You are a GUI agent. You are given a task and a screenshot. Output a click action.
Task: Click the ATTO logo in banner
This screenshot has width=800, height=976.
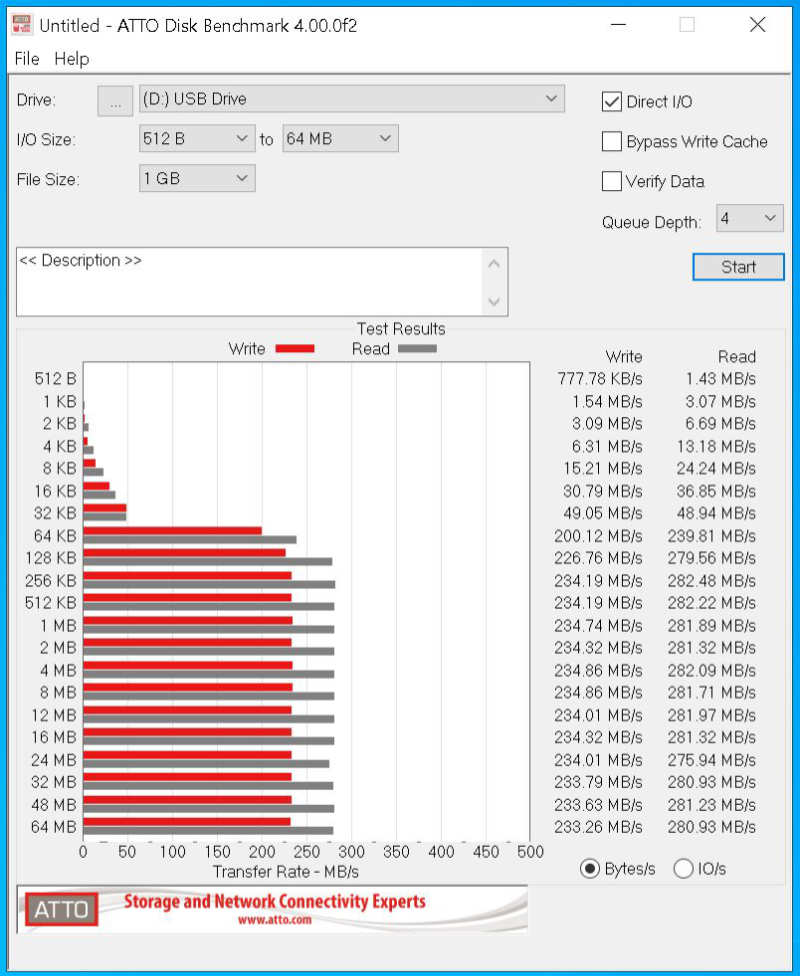61,909
